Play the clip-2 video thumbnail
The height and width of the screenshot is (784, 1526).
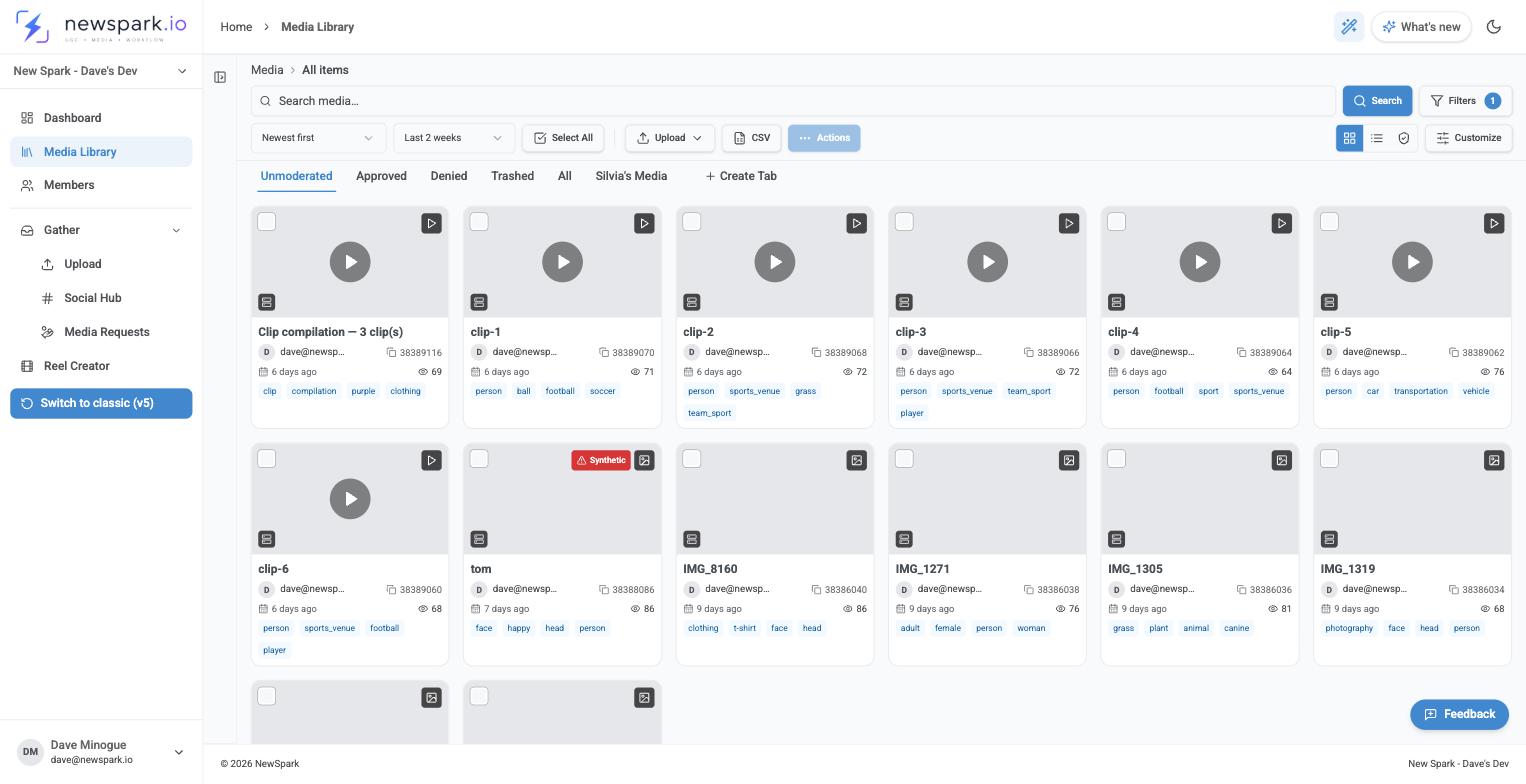[775, 262]
